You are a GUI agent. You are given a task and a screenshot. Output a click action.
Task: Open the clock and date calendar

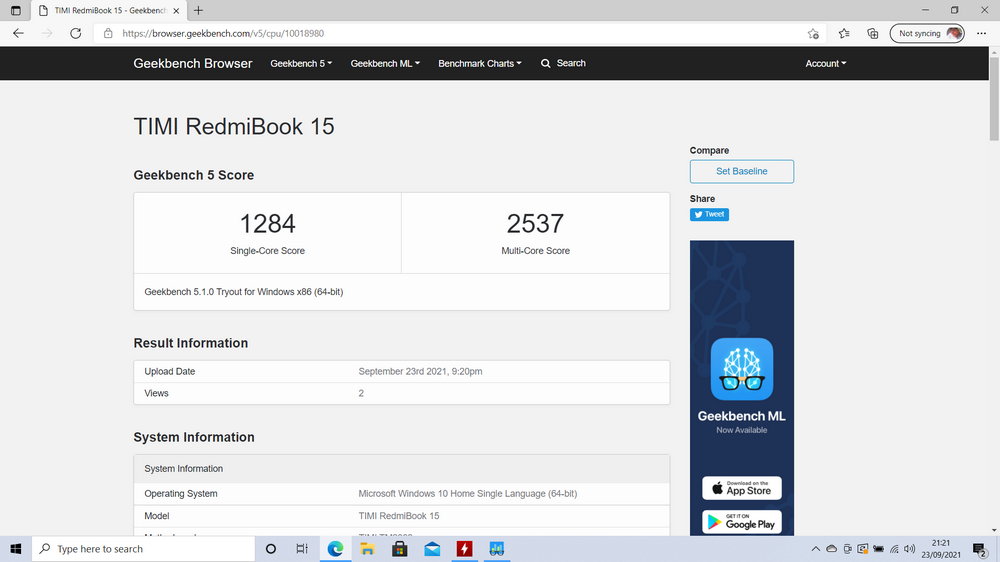[x=941, y=549]
